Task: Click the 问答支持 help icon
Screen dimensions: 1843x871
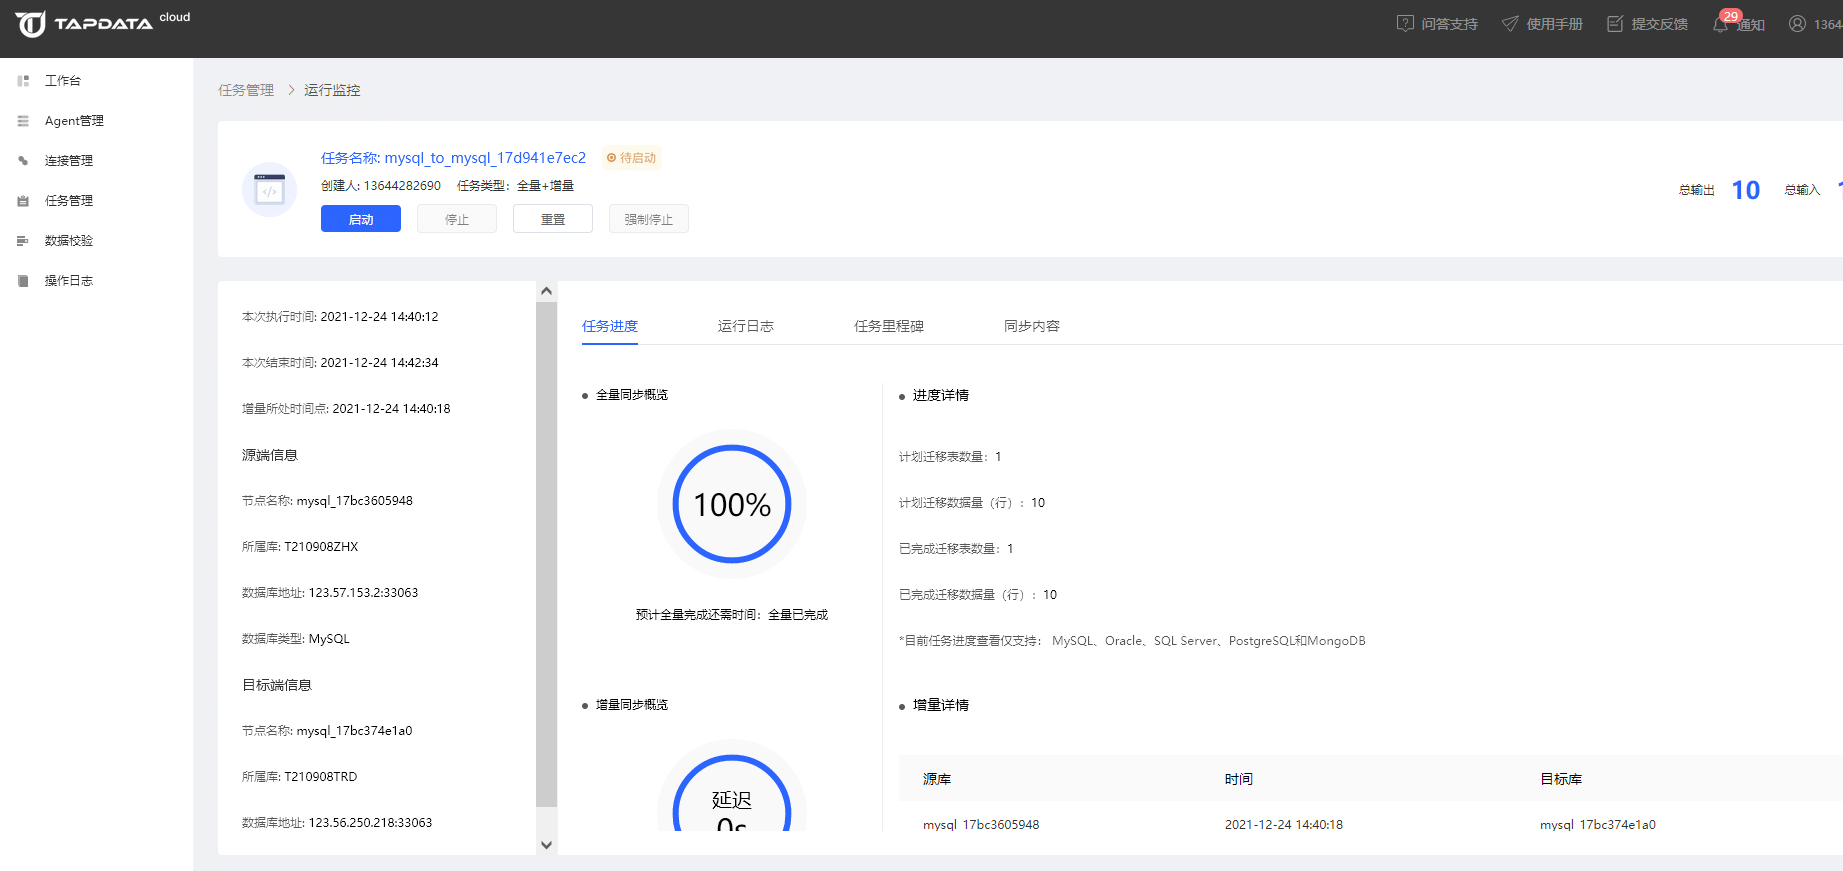Action: 1405,24
